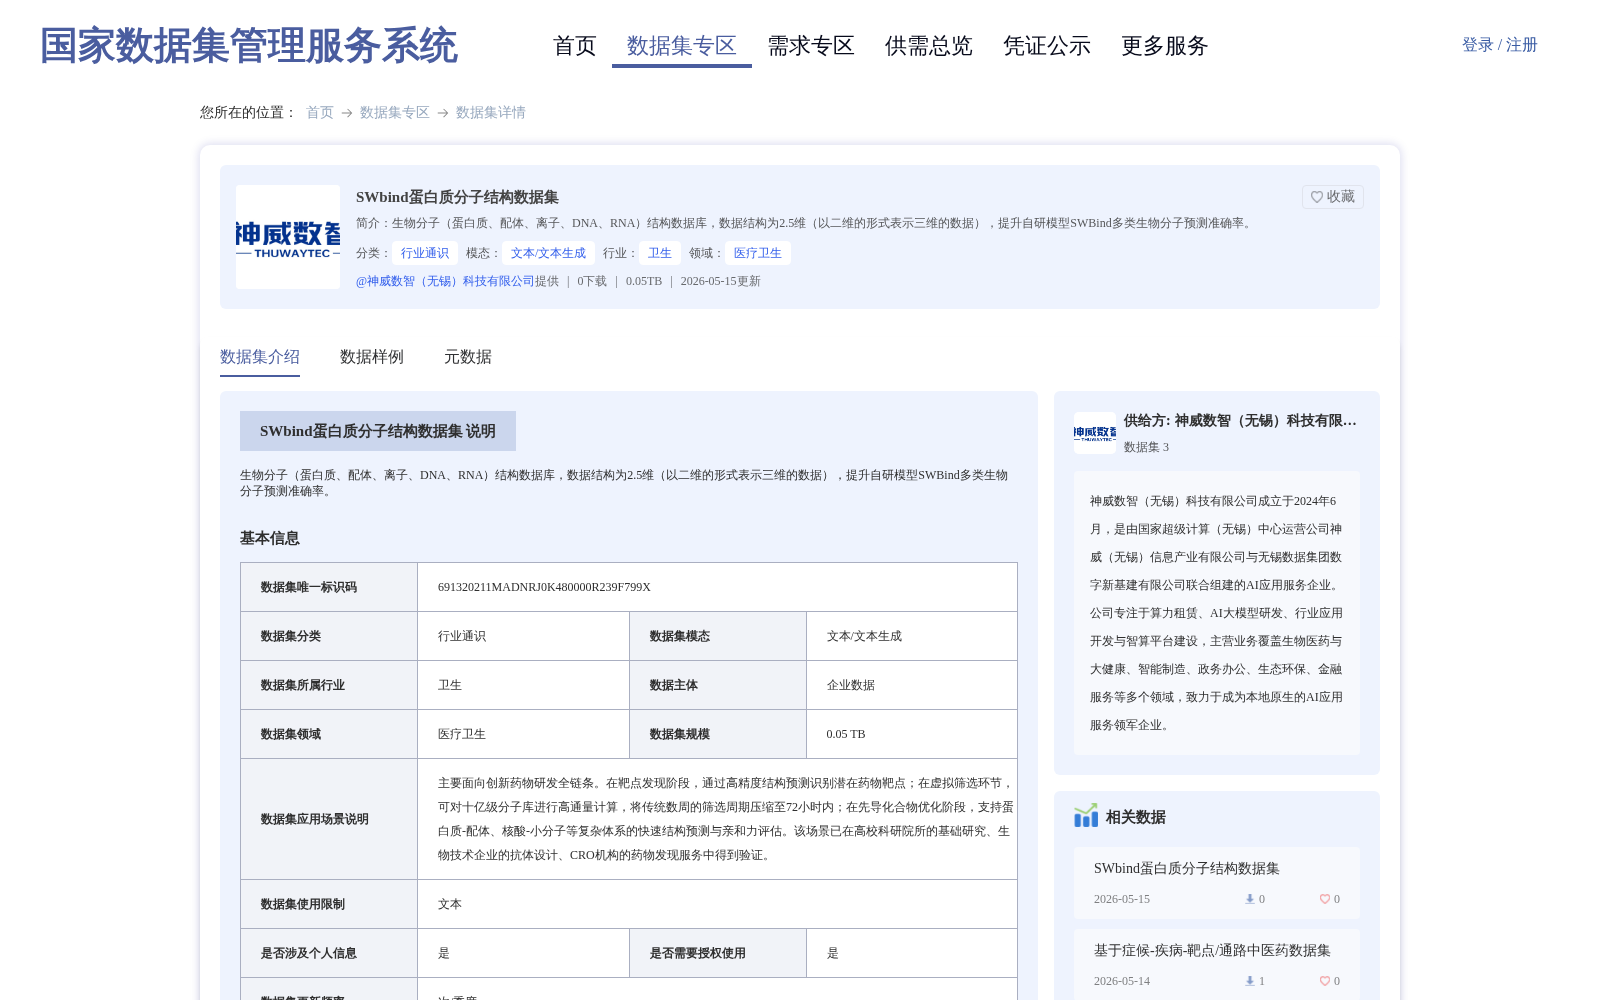Click the 是否涉及个人信息 label cell
This screenshot has width=1600, height=1000.
(x=329, y=953)
